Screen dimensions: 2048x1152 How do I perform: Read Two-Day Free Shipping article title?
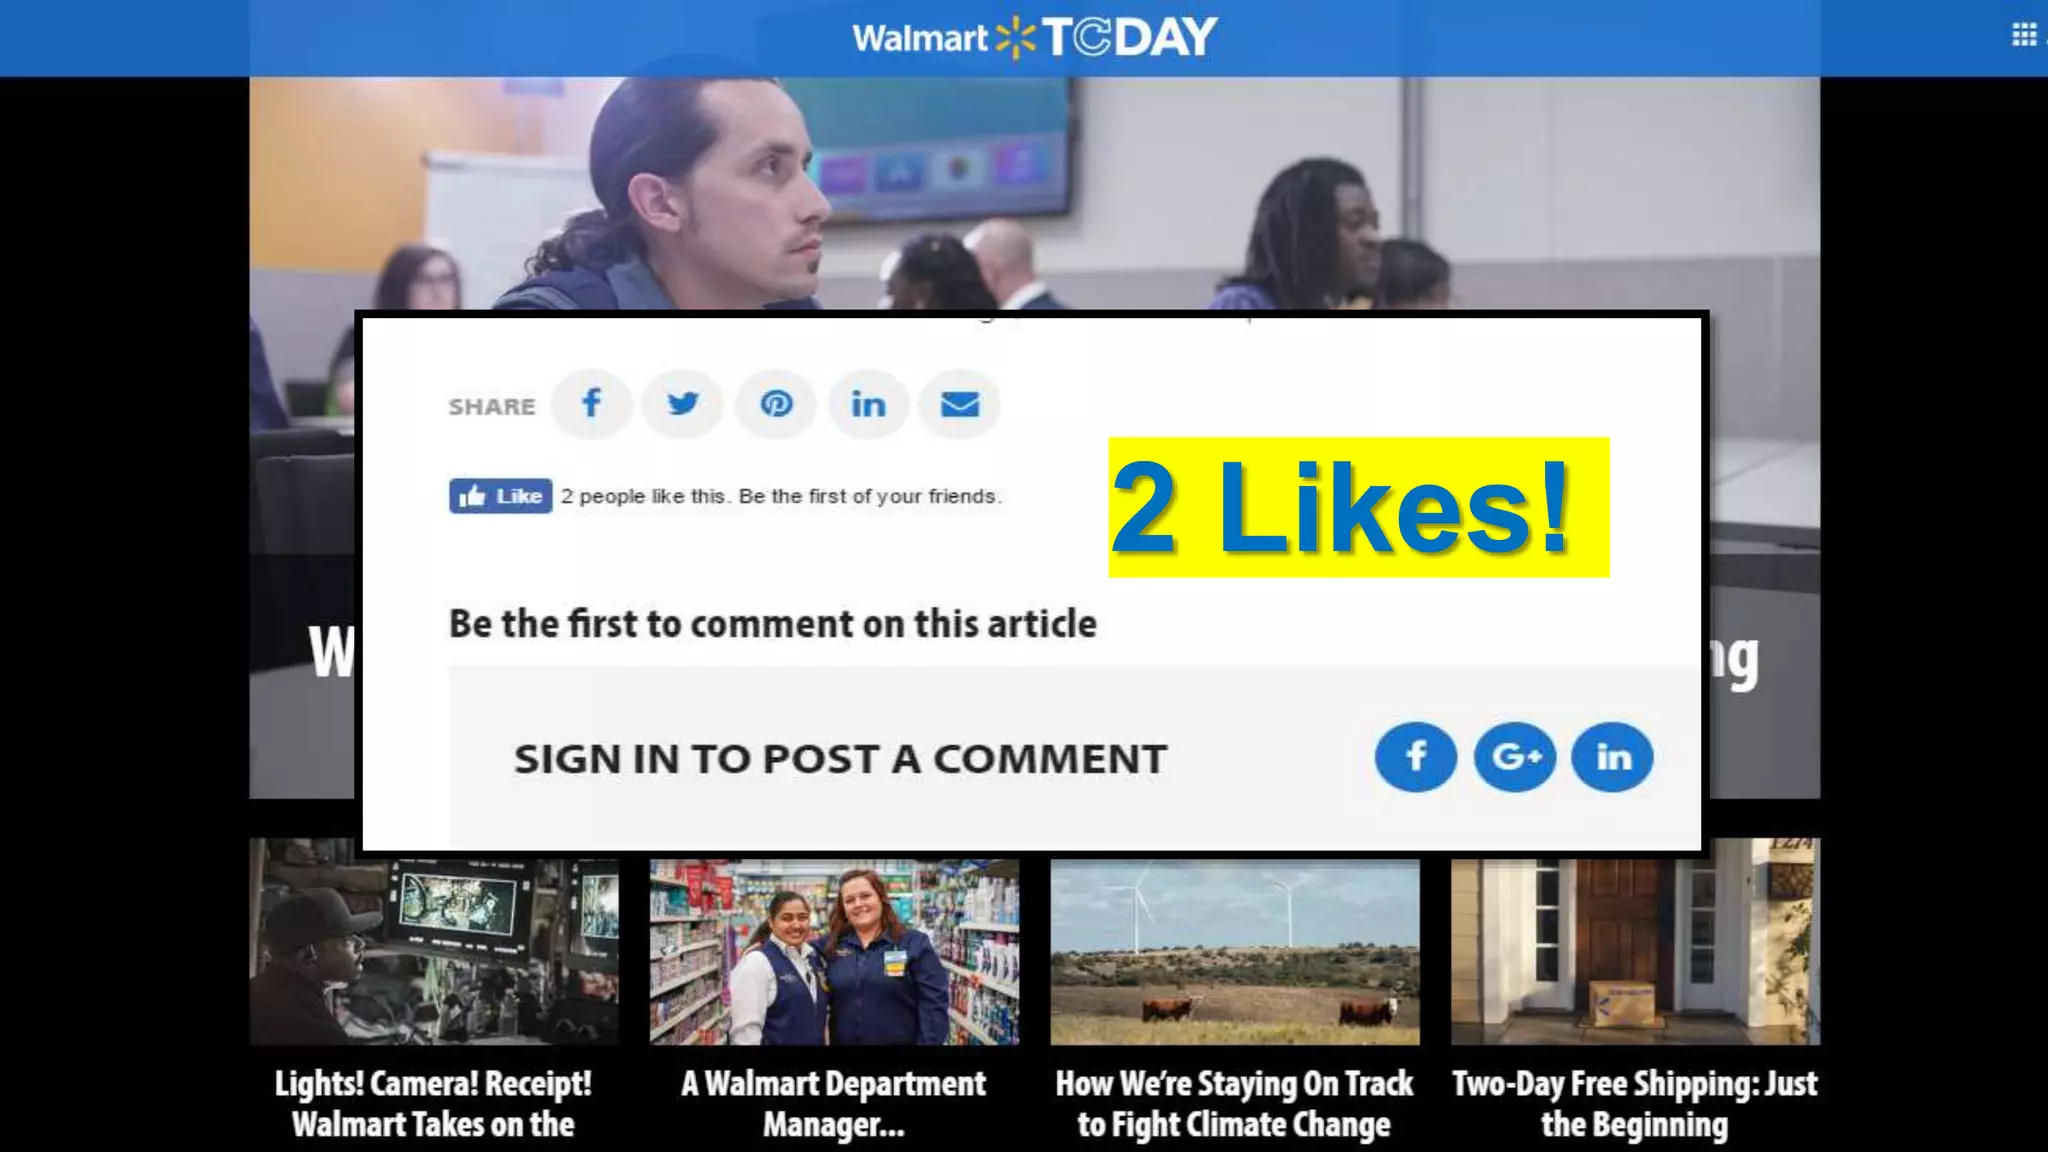[1635, 1104]
